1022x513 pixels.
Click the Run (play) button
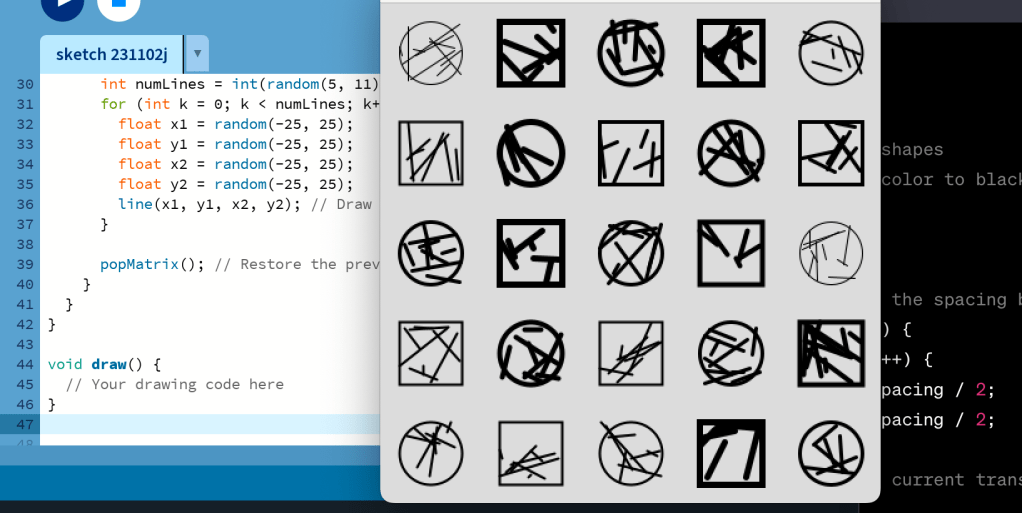pos(62,5)
